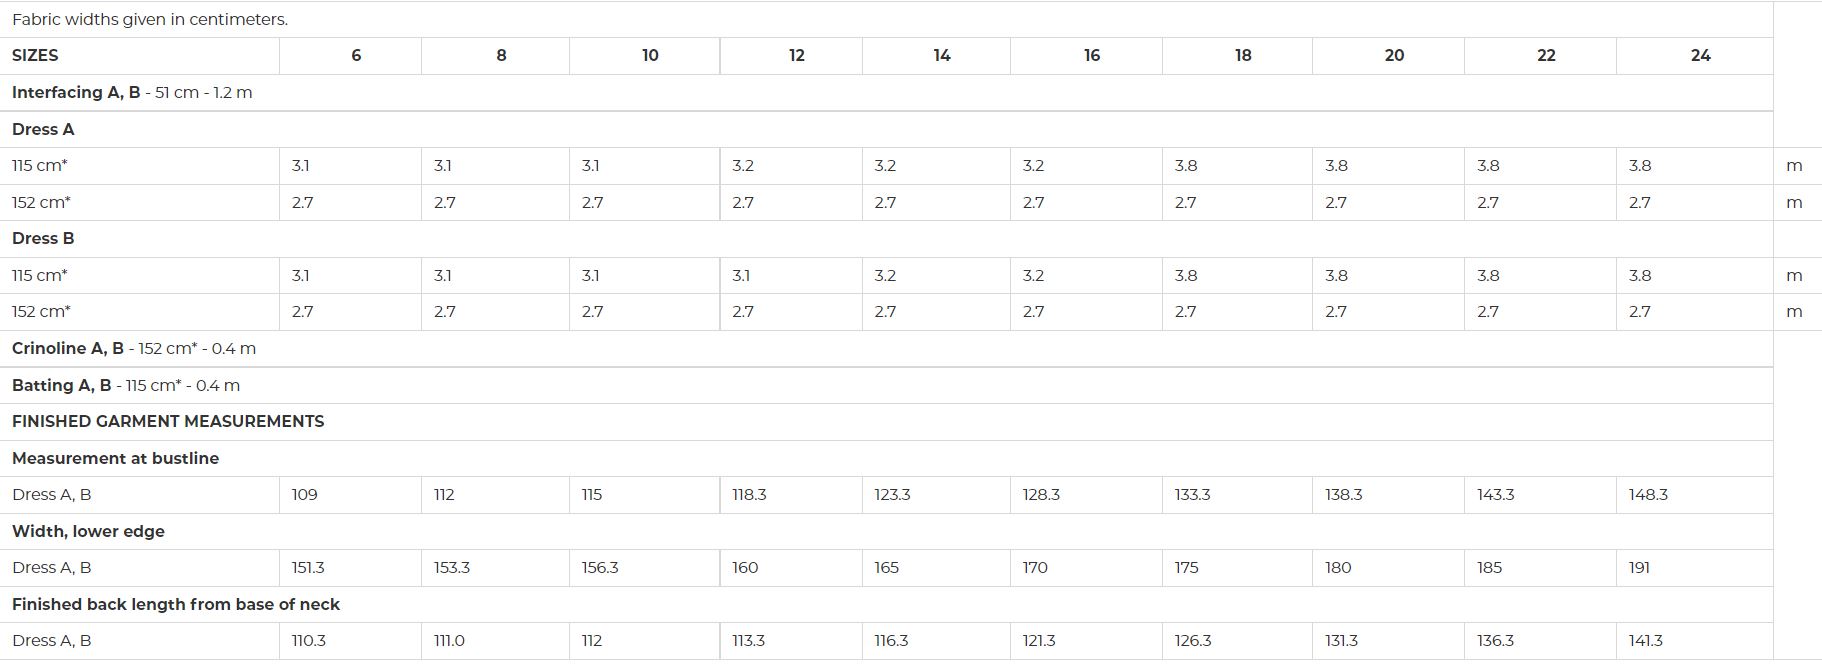Click the Width, lower edge label
This screenshot has height=668, width=1822.
pos(88,531)
